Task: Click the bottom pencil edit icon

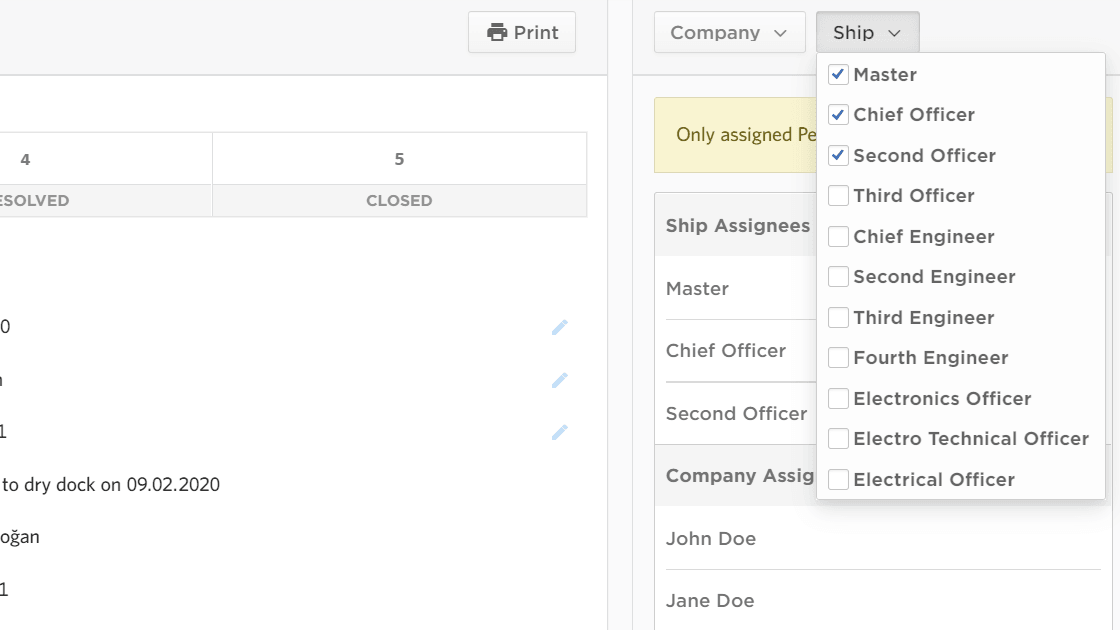Action: (x=560, y=432)
